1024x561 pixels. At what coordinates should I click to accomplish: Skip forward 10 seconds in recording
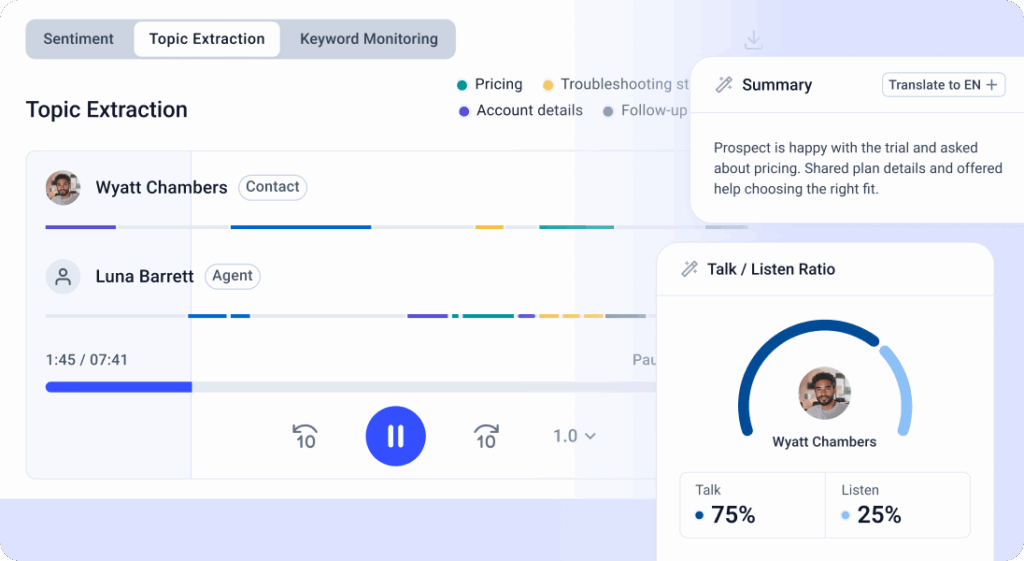pos(486,436)
